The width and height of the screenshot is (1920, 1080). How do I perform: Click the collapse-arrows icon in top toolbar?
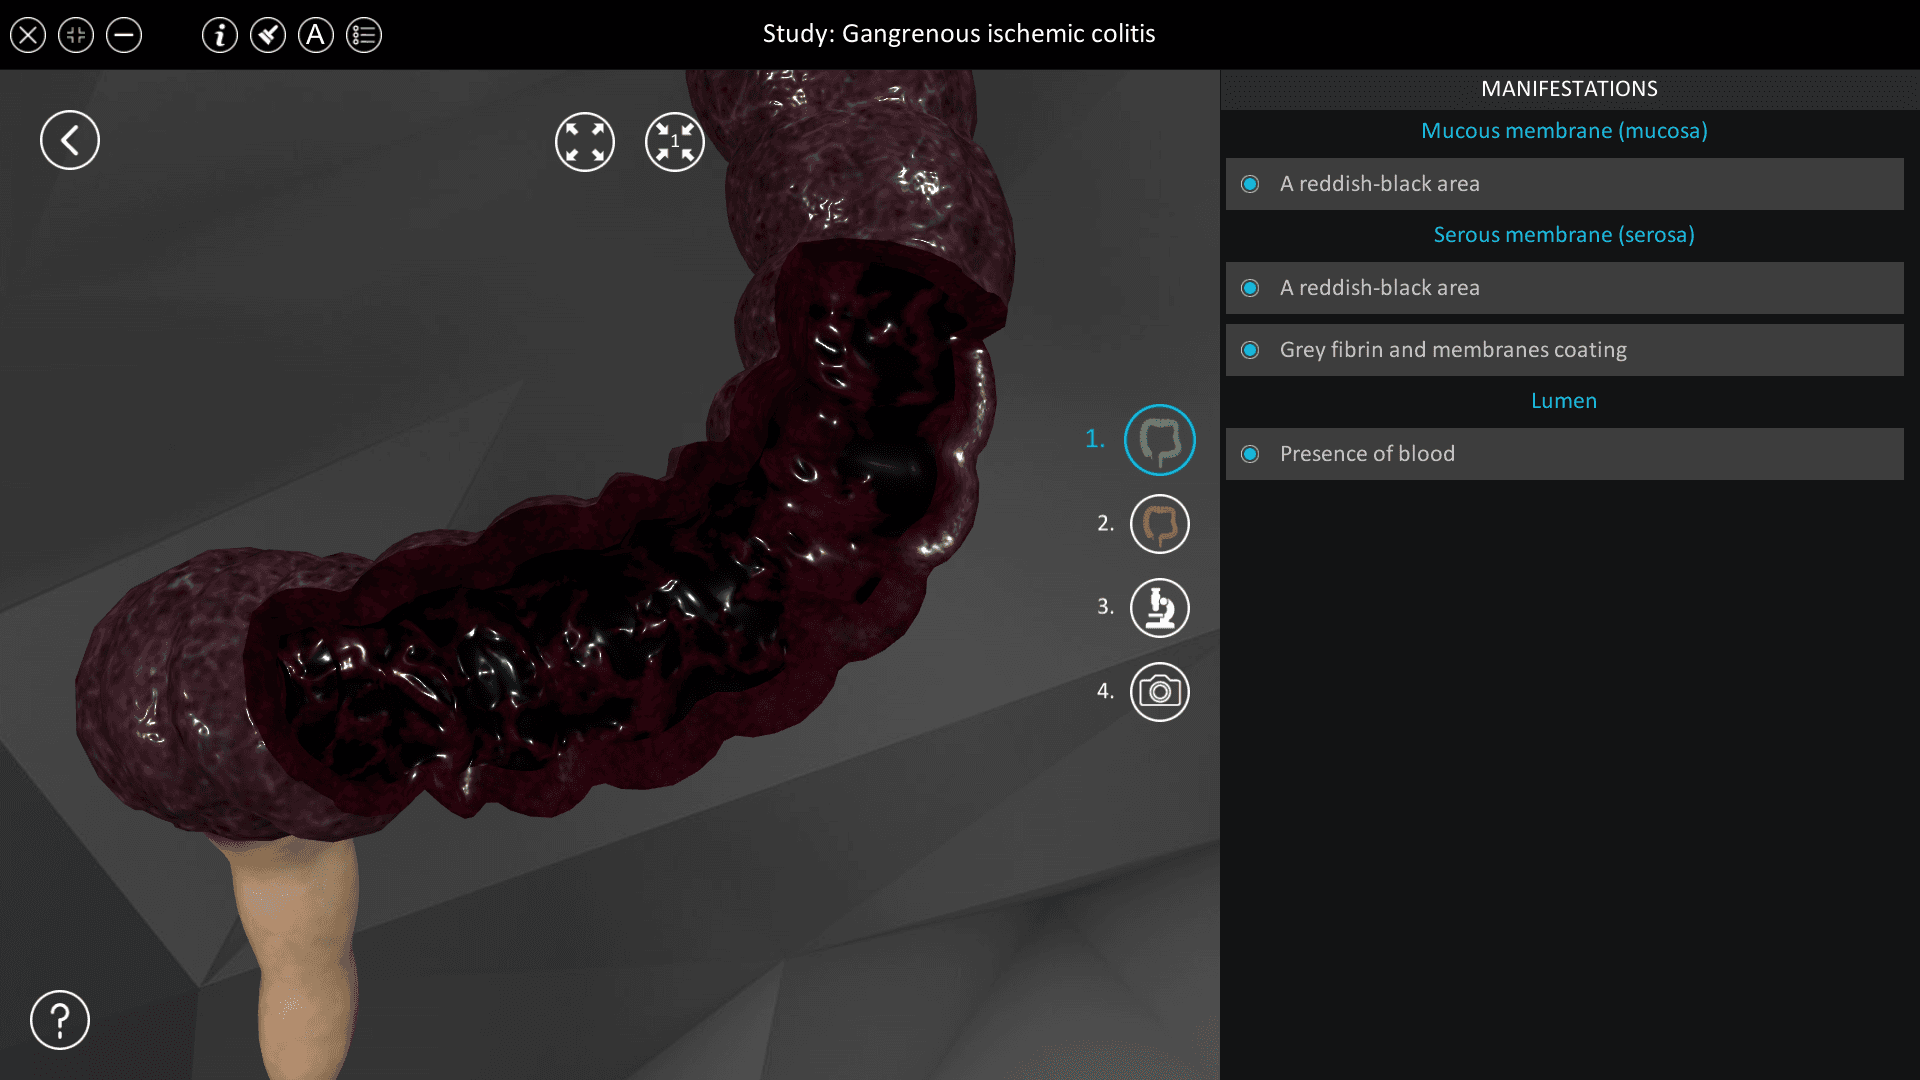tap(76, 36)
